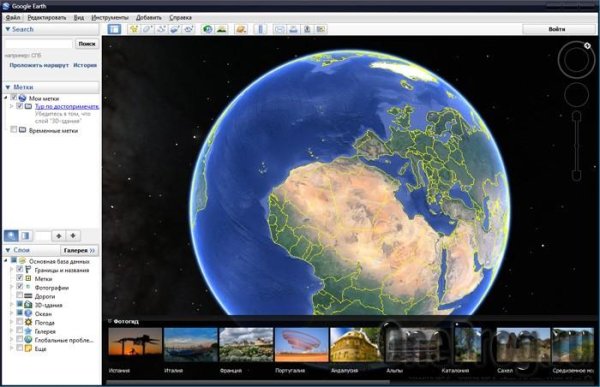Open the Инструменты menu
Image resolution: width=600 pixels, height=387 pixels.
point(110,18)
